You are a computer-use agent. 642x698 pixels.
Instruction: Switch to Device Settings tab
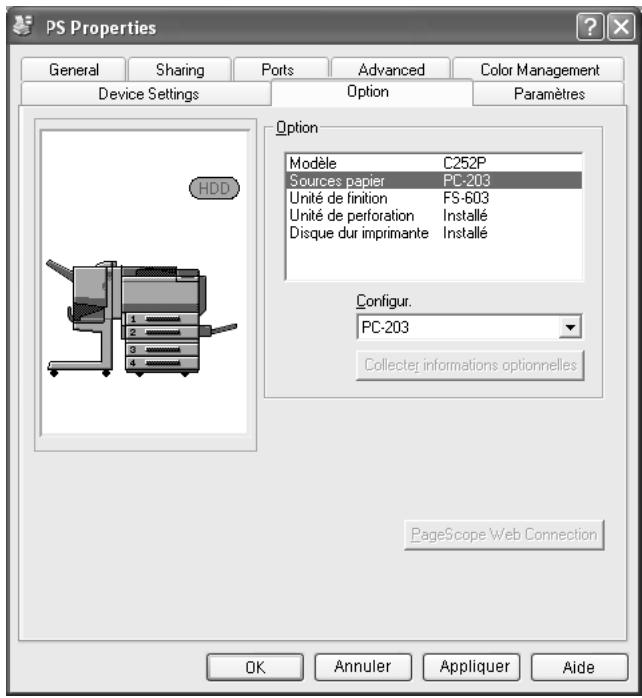pyautogui.click(x=148, y=94)
